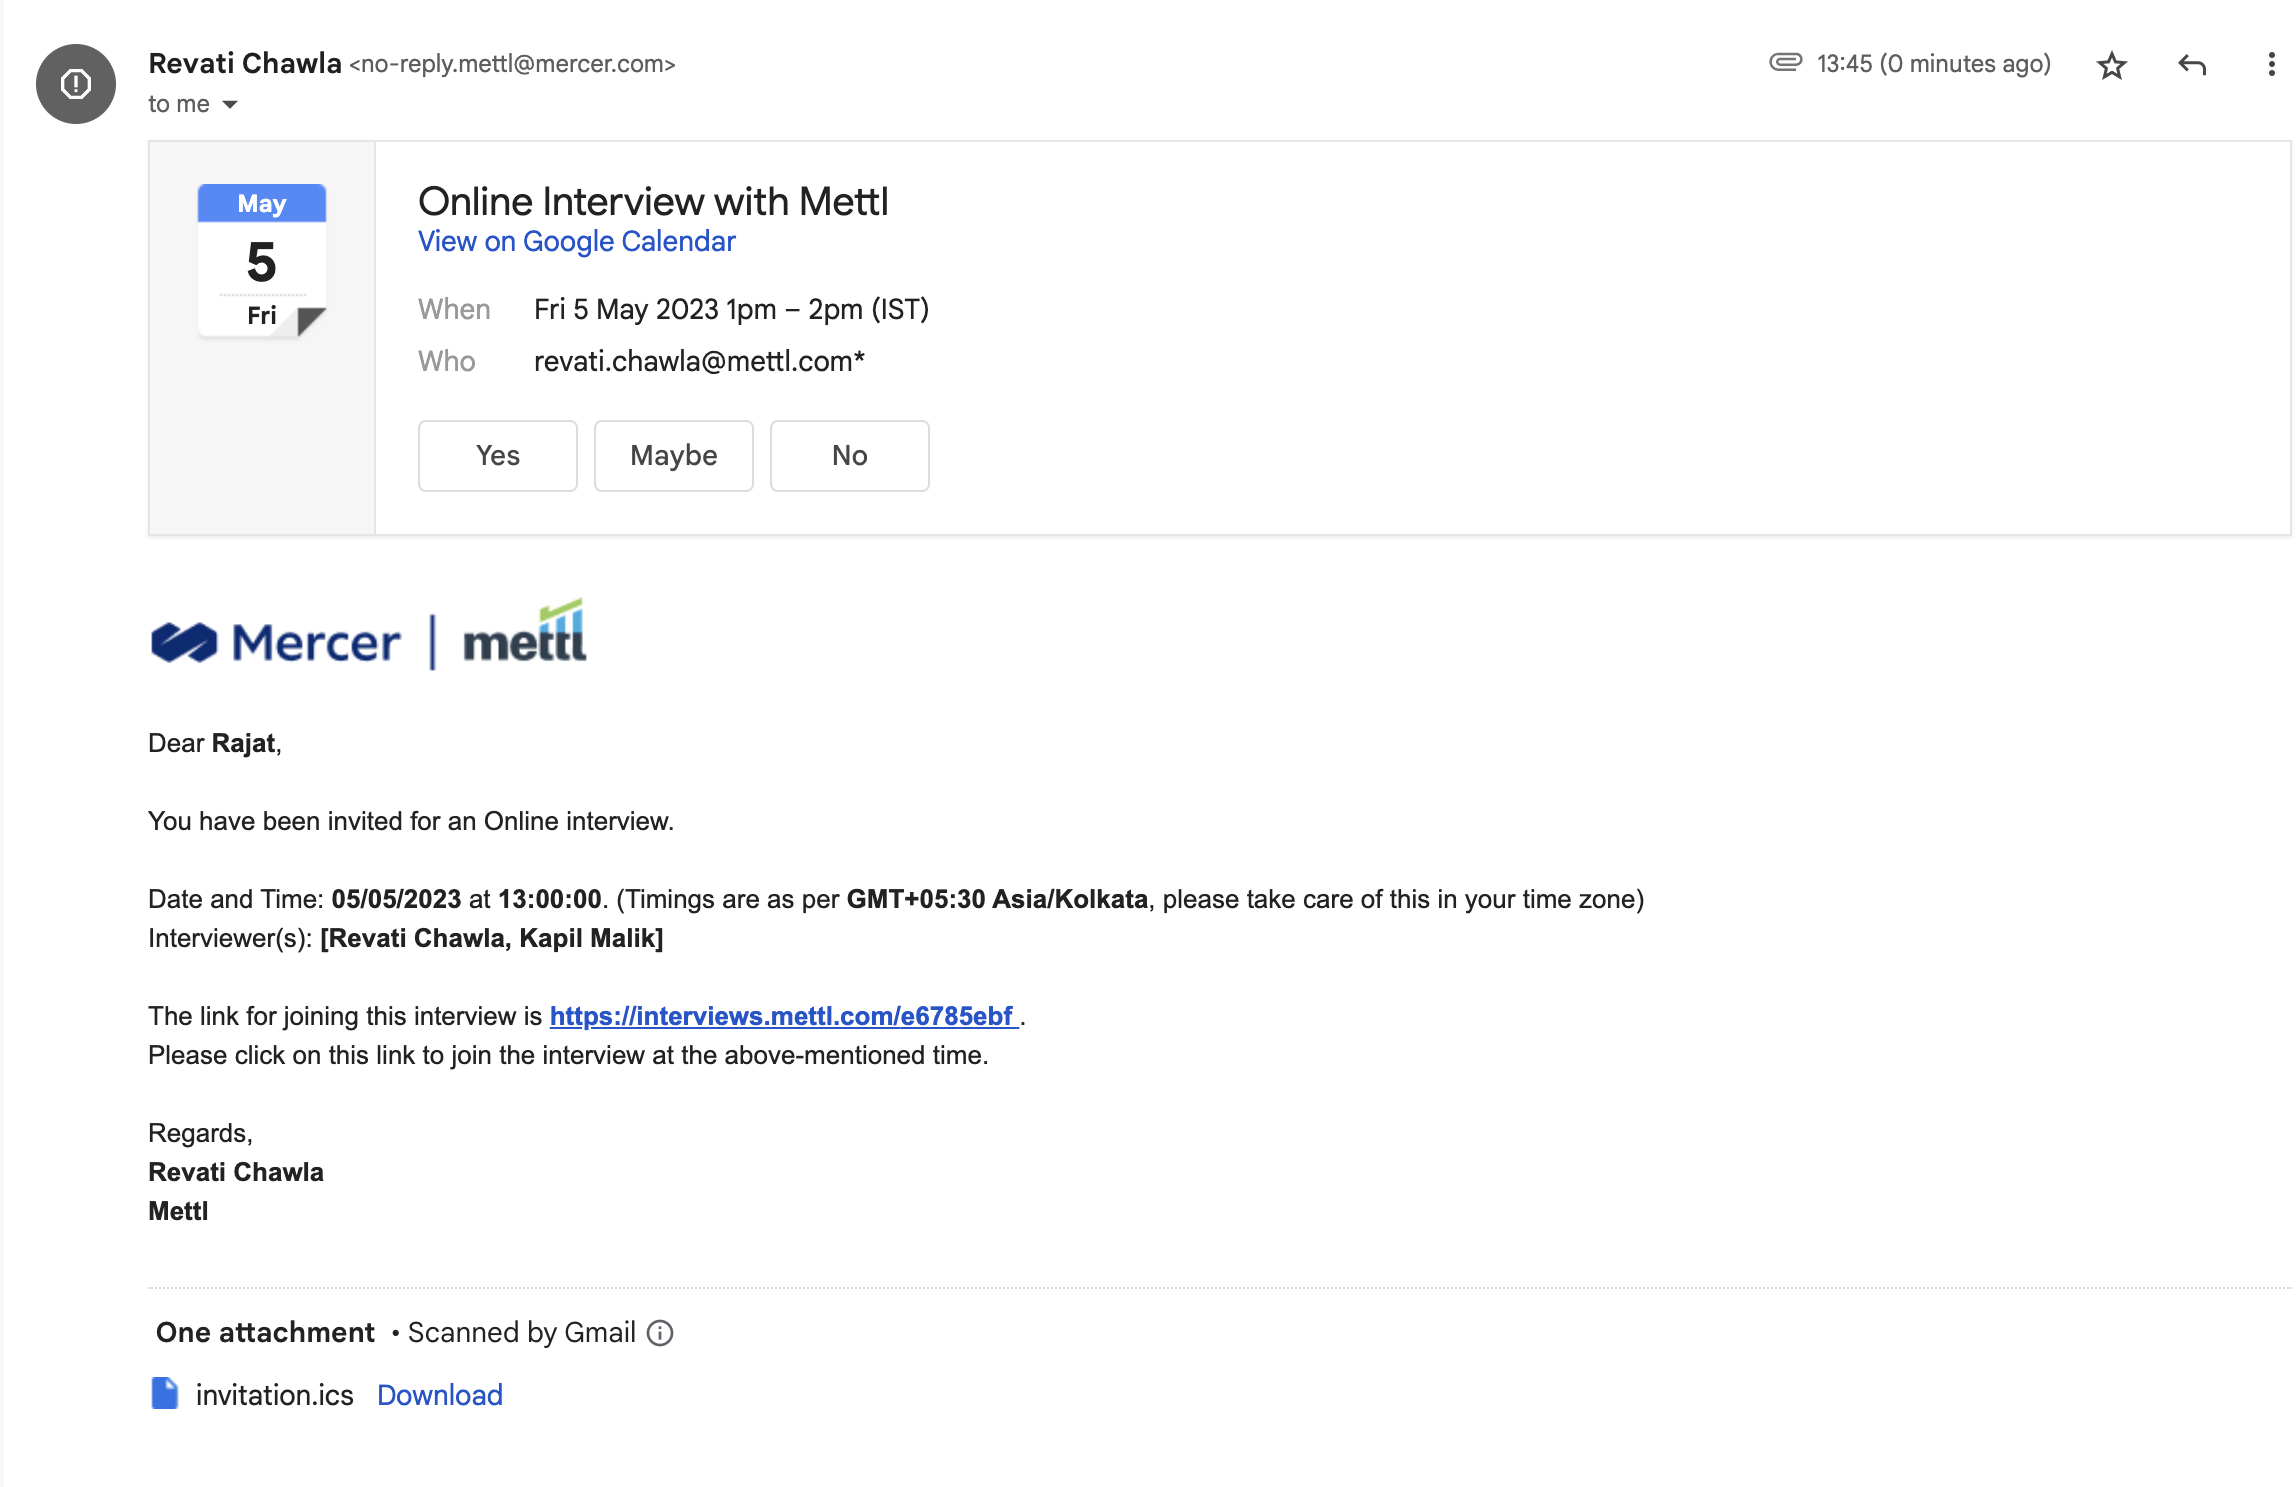Open View on Google Calendar link
2296x1487 pixels.
(577, 242)
